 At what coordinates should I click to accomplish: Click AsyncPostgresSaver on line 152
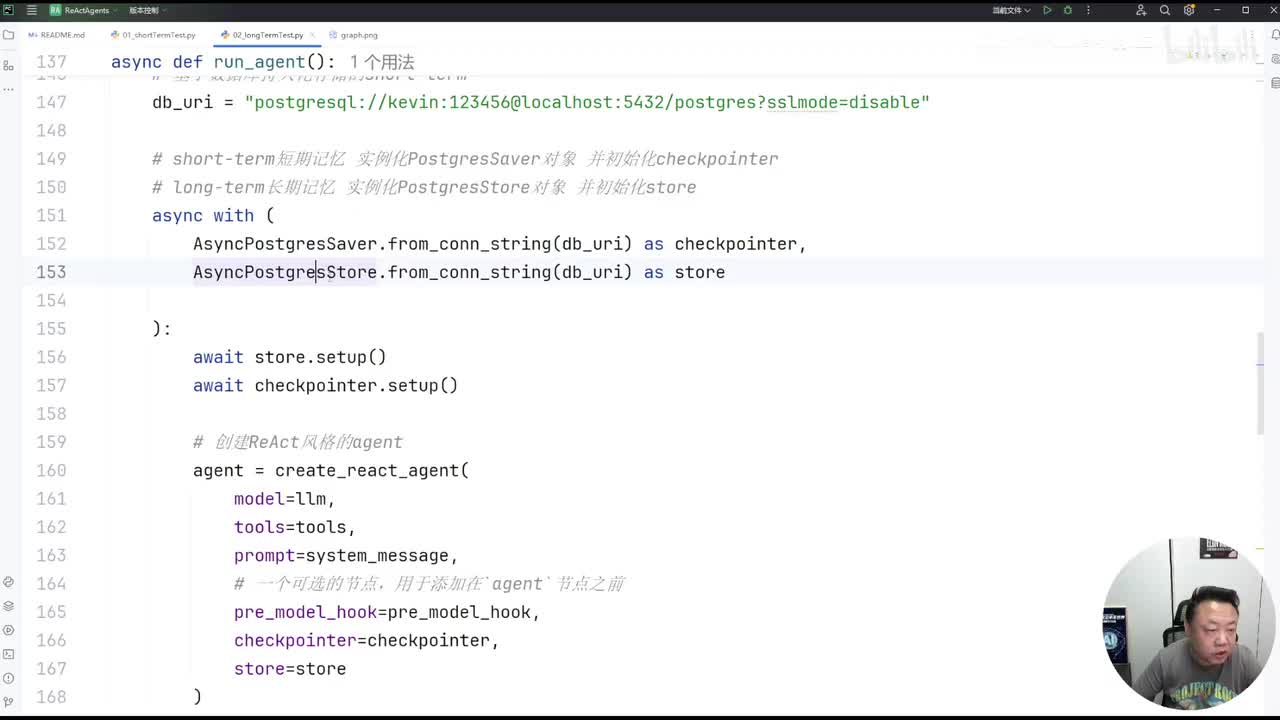285,244
